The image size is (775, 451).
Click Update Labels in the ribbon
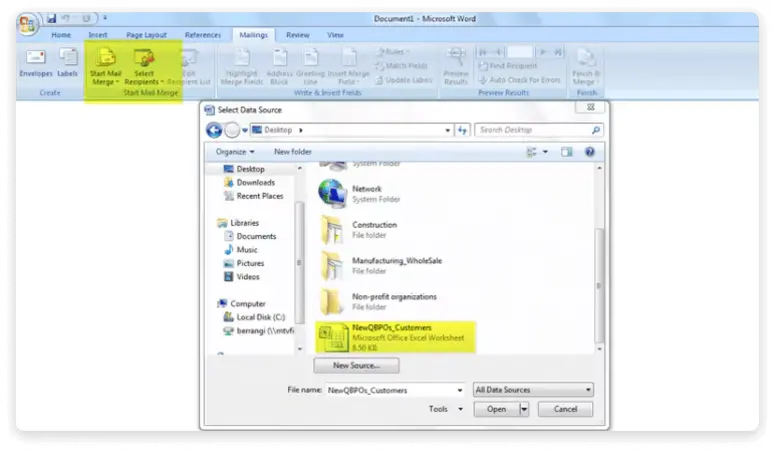[x=403, y=80]
